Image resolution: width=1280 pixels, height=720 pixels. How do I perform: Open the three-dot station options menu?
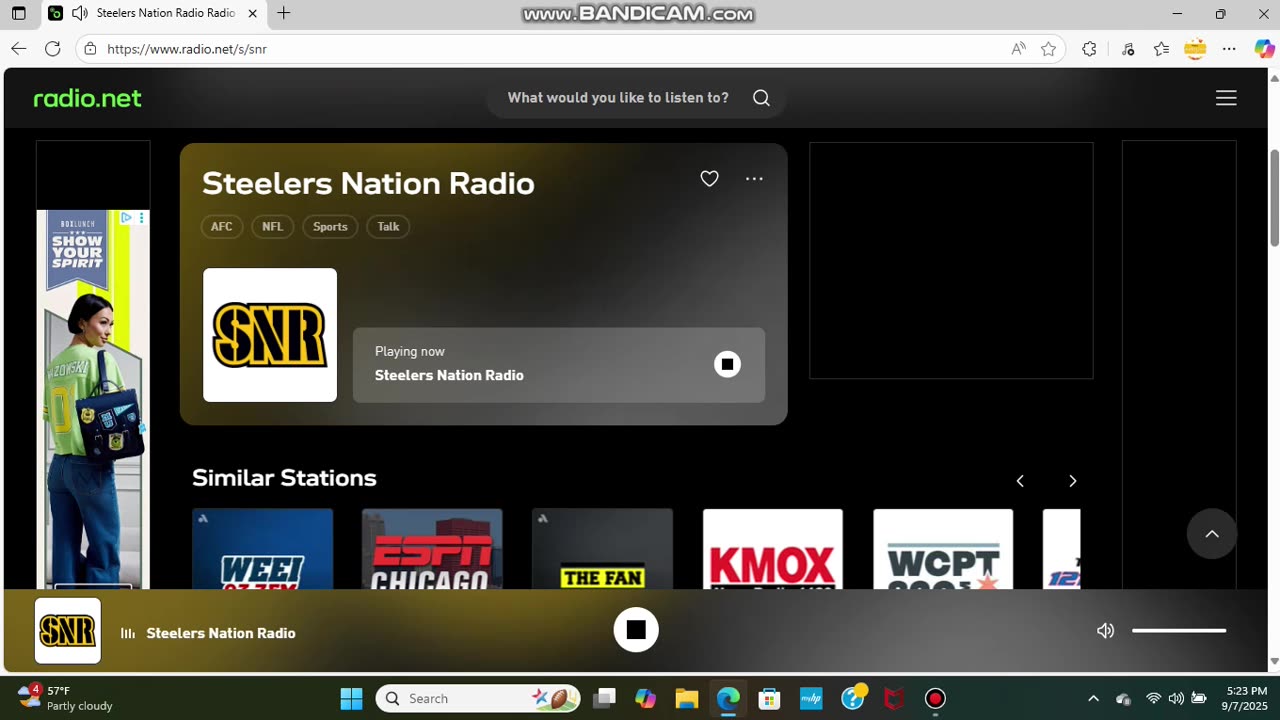754,179
